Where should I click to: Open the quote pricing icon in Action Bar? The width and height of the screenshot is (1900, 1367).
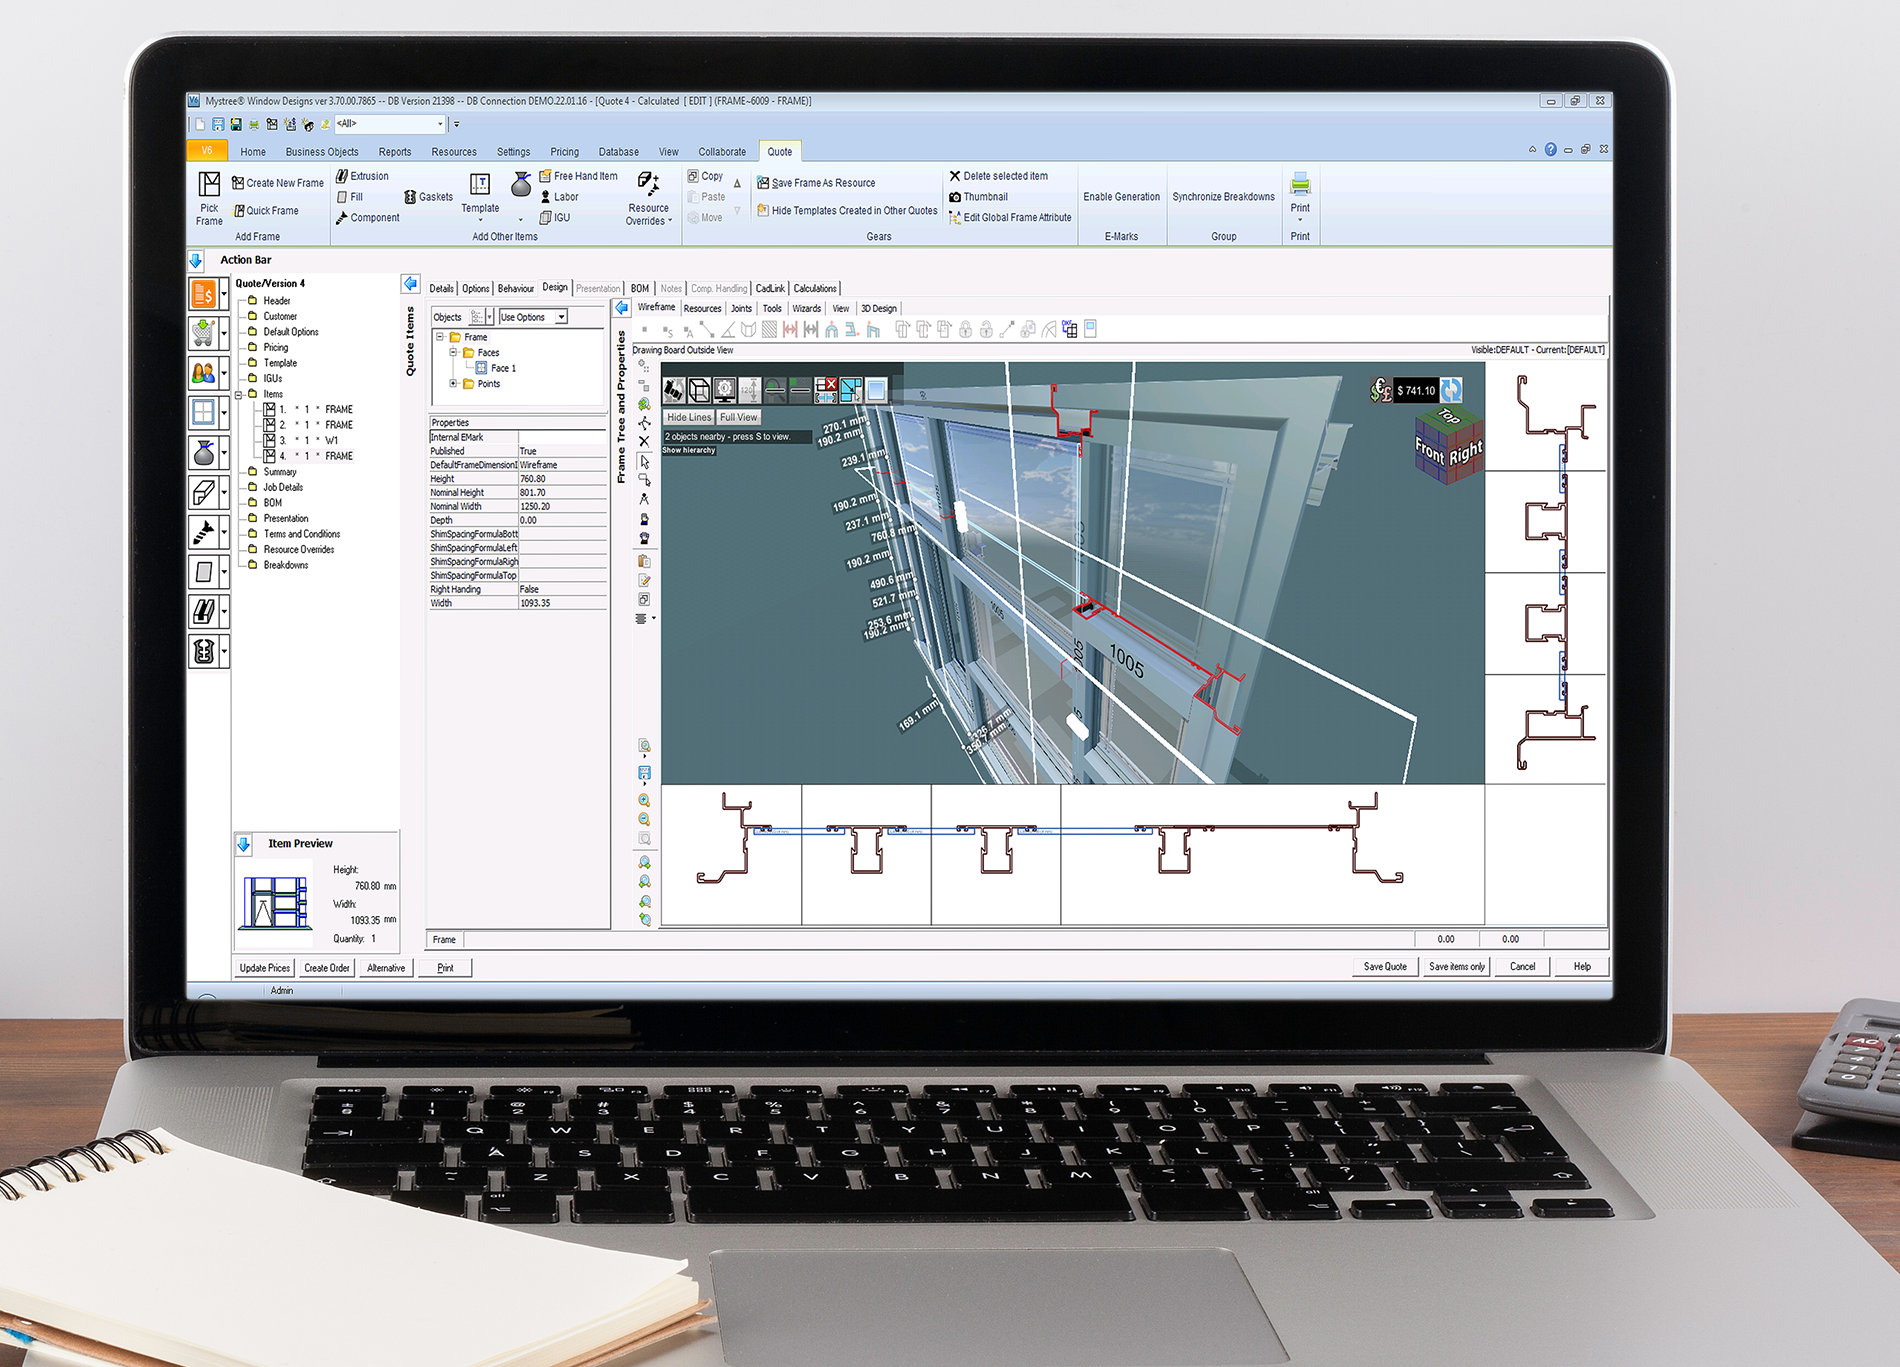point(203,294)
